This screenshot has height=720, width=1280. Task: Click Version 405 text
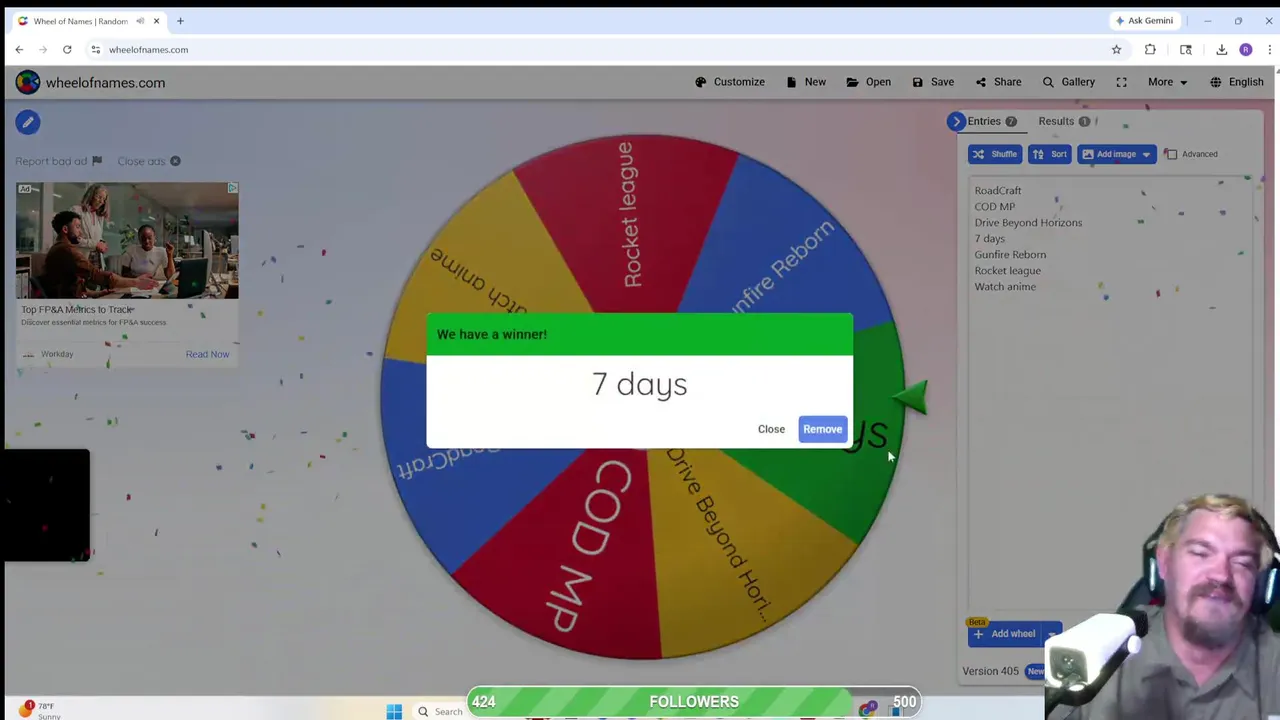(x=990, y=671)
